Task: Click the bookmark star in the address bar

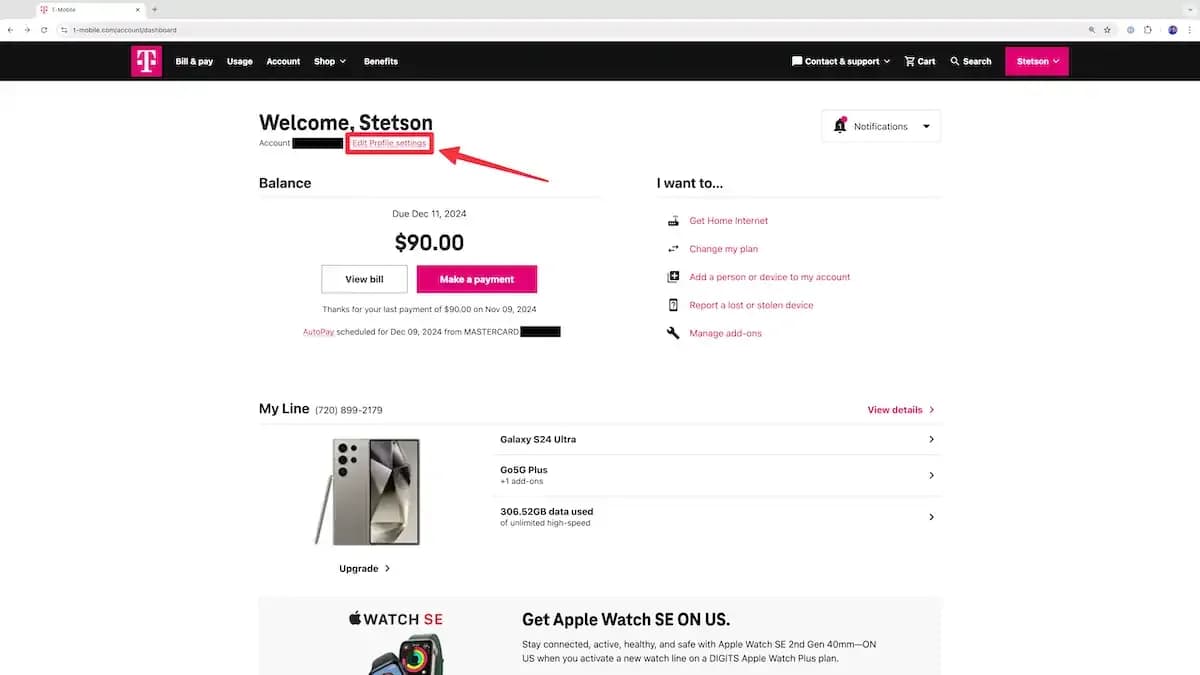Action: coord(1107,29)
